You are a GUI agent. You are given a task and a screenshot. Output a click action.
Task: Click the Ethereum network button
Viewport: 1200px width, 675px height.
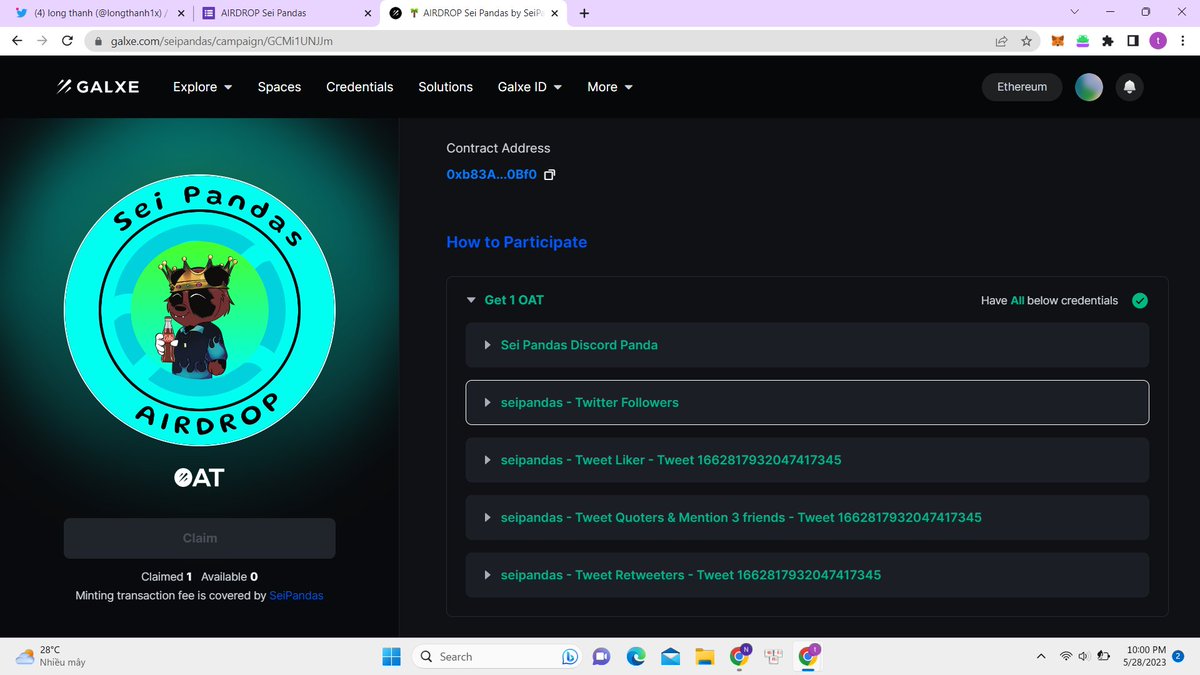pyautogui.click(x=1022, y=87)
